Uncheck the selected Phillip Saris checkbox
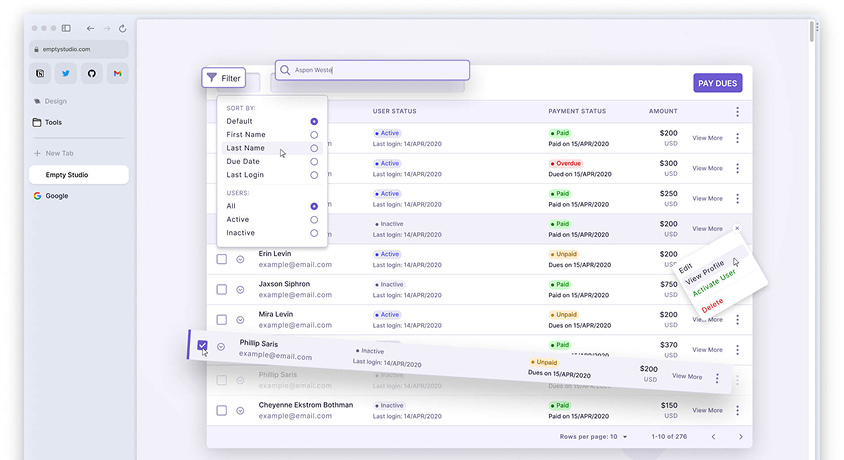 203,346
